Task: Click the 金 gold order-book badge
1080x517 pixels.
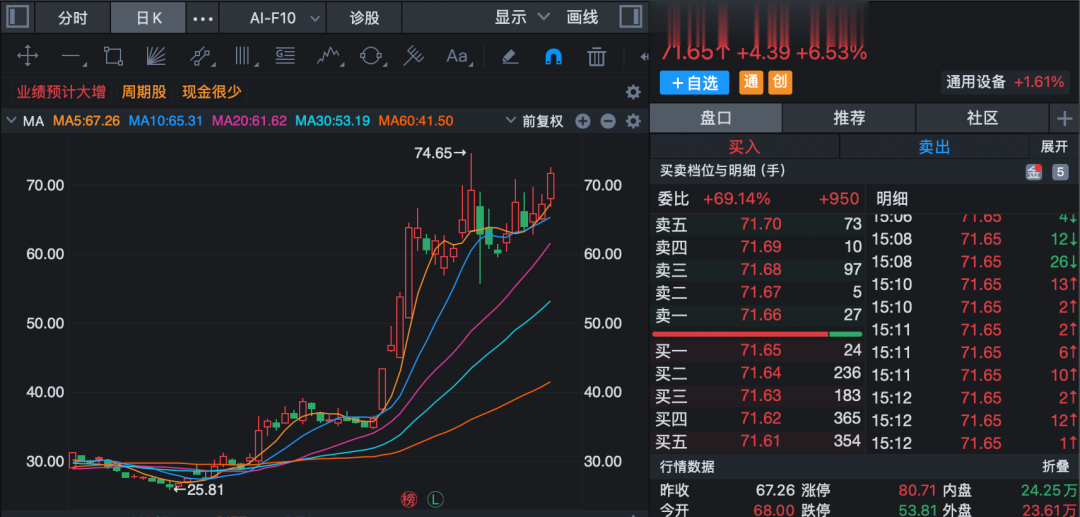Action: pos(1034,172)
